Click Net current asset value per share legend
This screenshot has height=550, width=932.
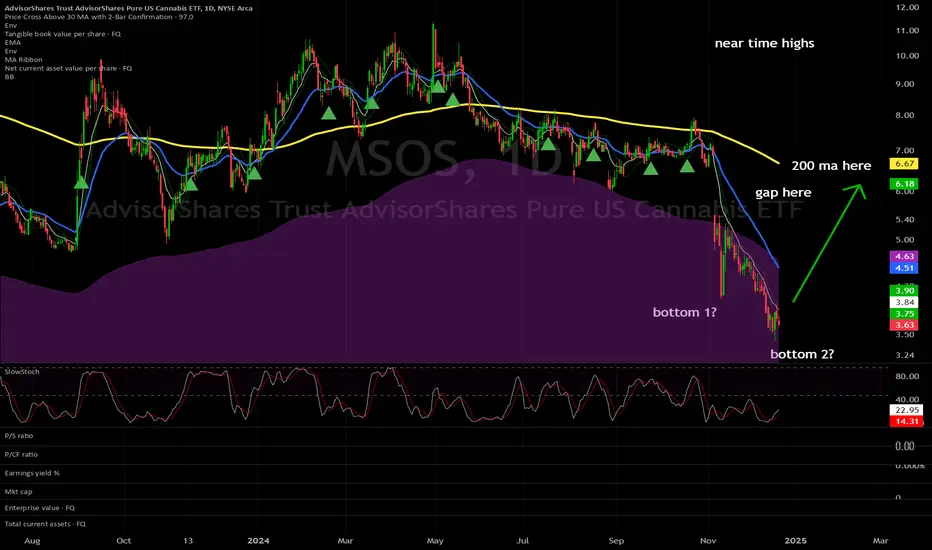[68, 68]
